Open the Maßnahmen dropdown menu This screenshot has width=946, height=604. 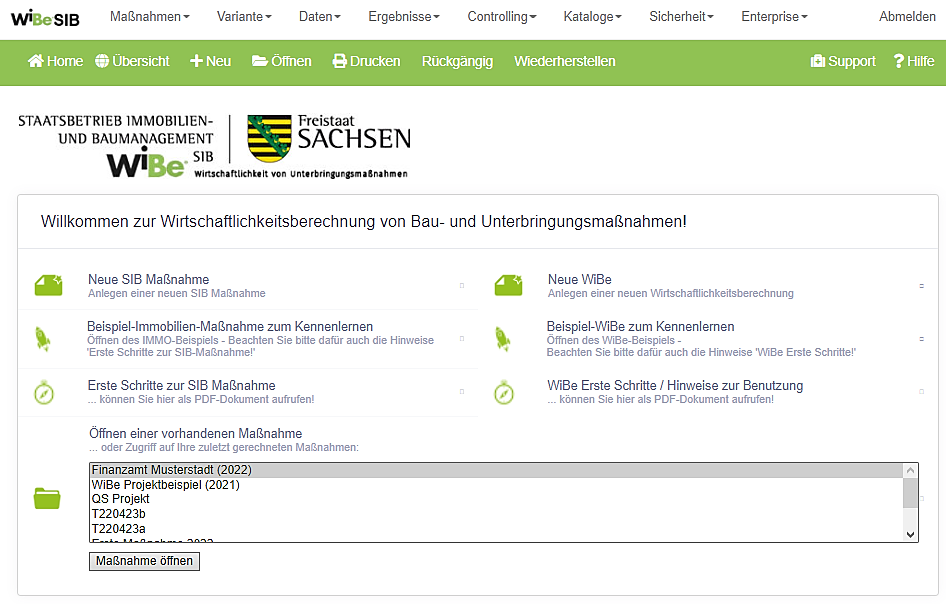148,17
